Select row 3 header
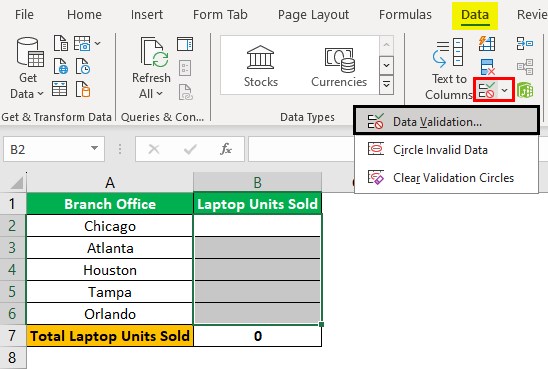This screenshot has width=548, height=369. click(x=13, y=248)
